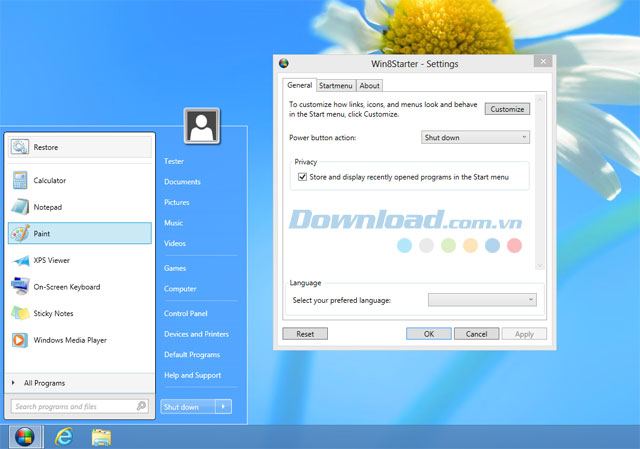Open Calculator from the Start menu
Screen dimensions: 640x449
[x=49, y=181]
